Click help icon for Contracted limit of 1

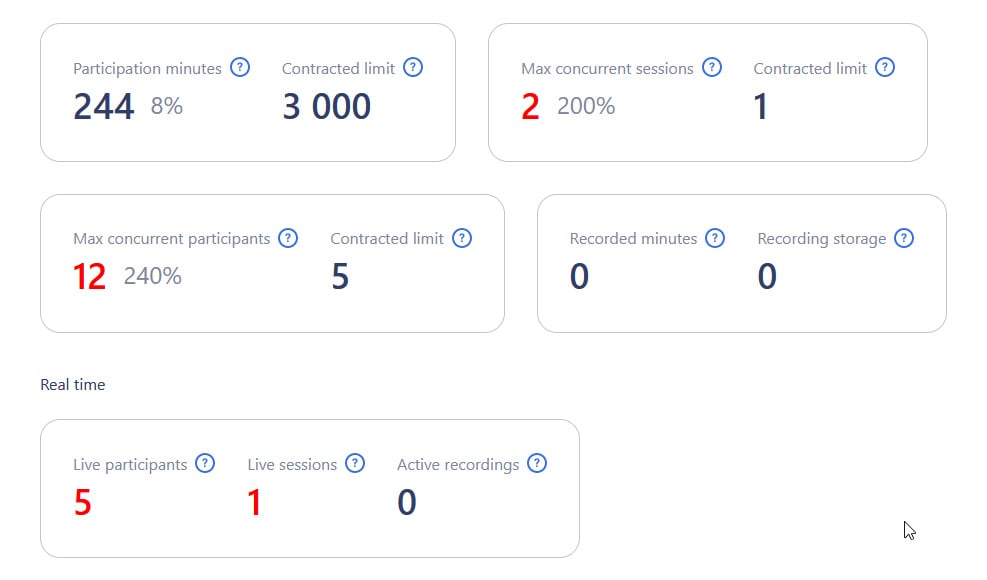click(885, 68)
